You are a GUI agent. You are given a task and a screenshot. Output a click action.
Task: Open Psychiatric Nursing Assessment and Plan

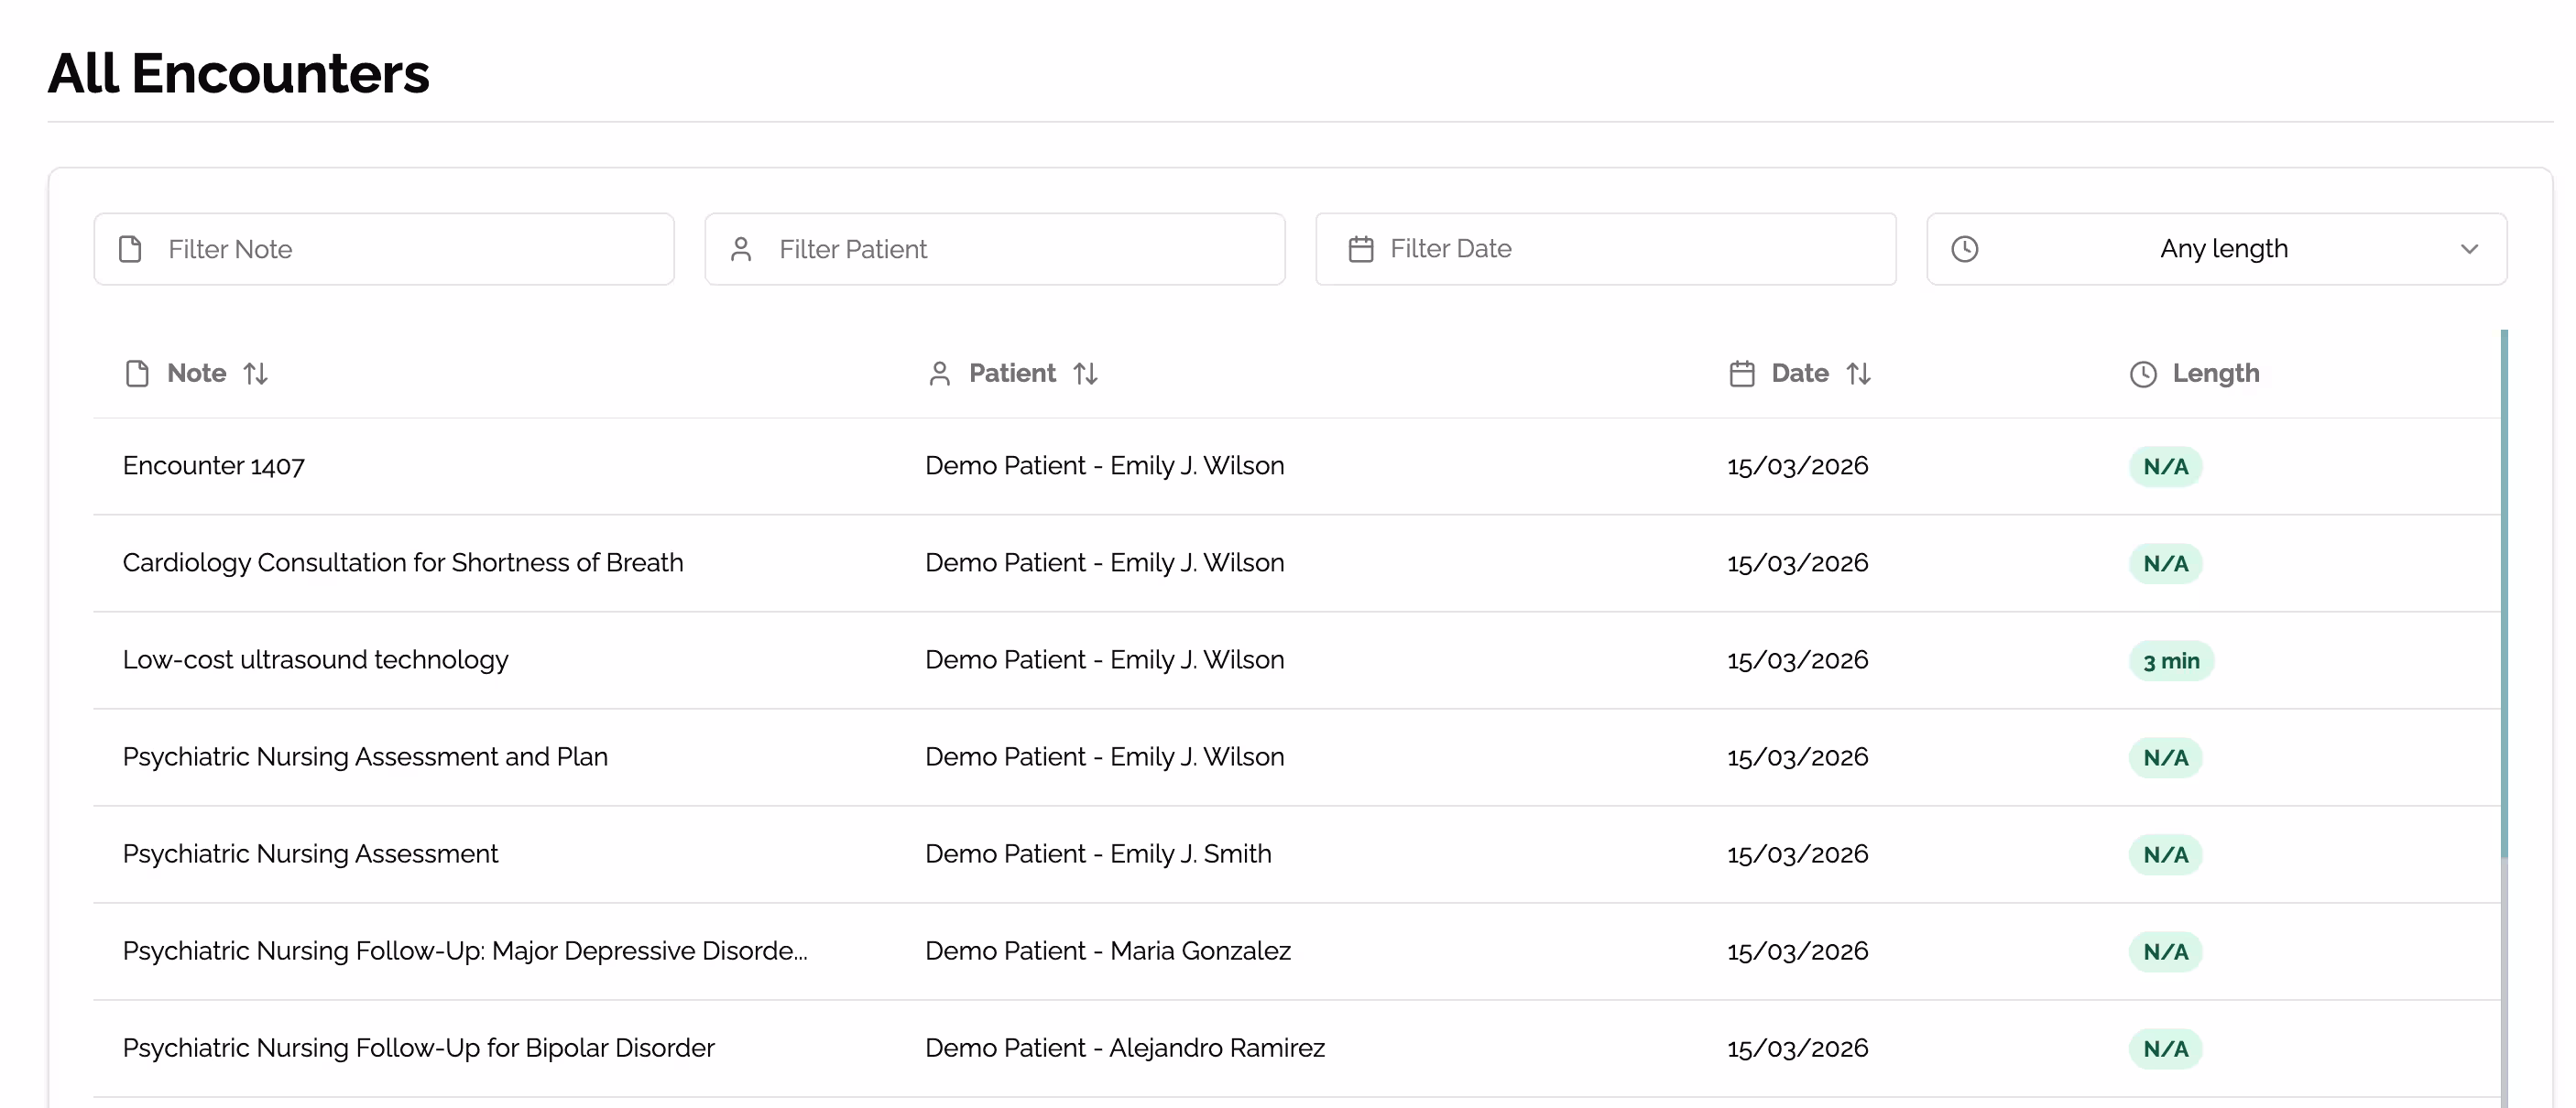click(365, 757)
